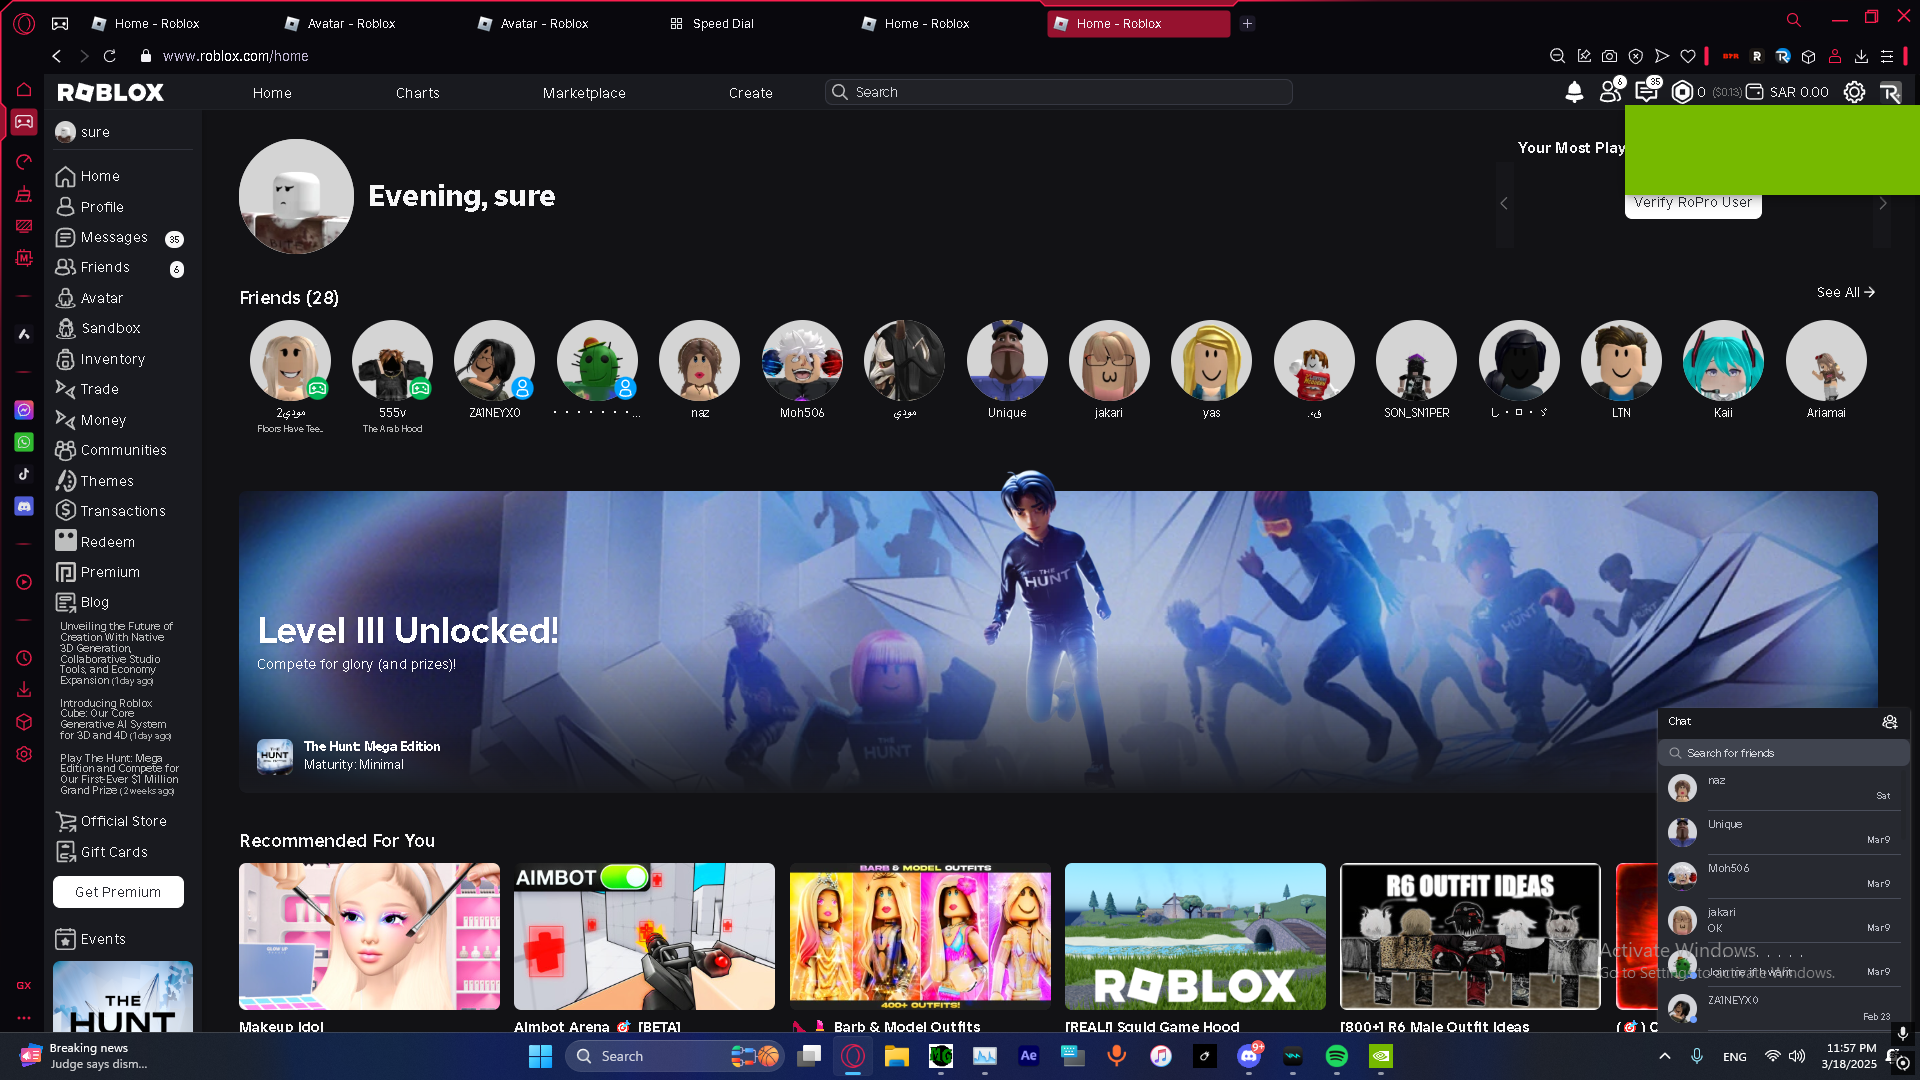1920x1080 pixels.
Task: Open WhatsApp in Opera sidebar
Action: [24, 442]
